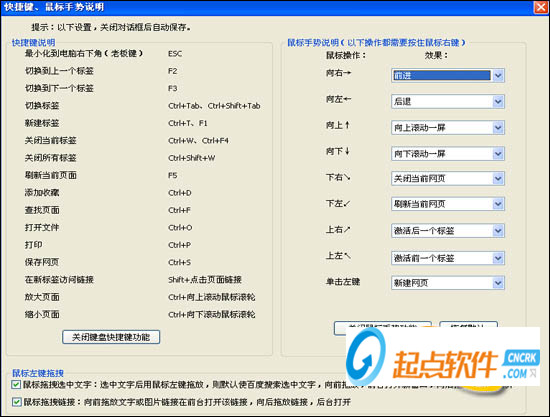This screenshot has height=417, width=550.
Task: Click the Ctrl+D shortcut text
Action: pos(180,193)
